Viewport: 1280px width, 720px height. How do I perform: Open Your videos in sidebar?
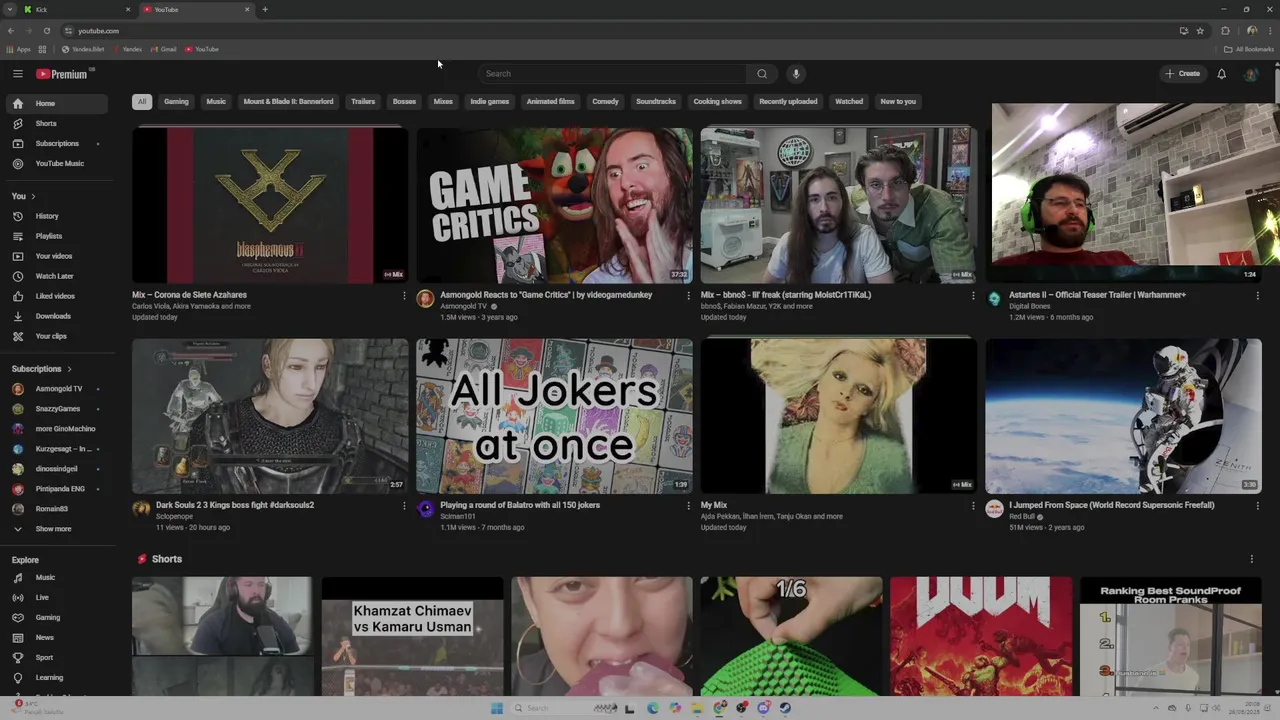(x=56, y=256)
